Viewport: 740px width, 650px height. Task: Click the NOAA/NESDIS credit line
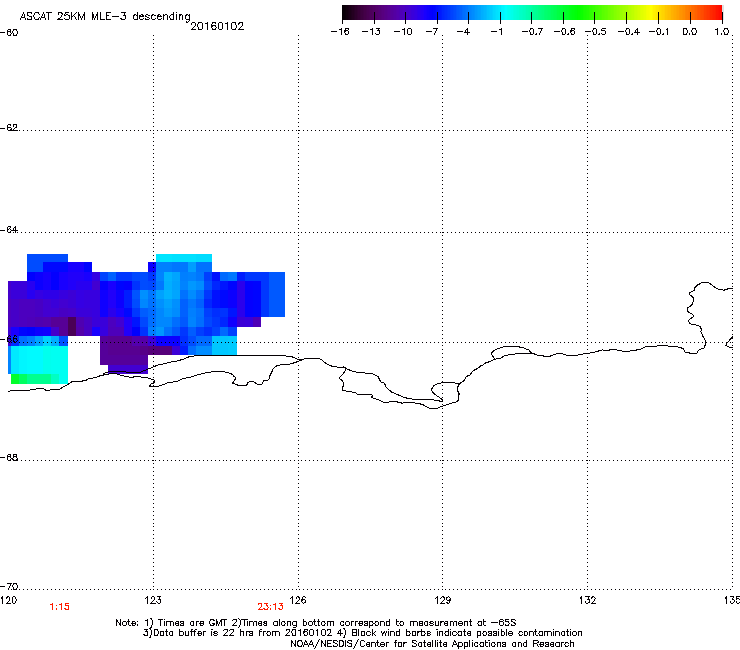[x=432, y=644]
